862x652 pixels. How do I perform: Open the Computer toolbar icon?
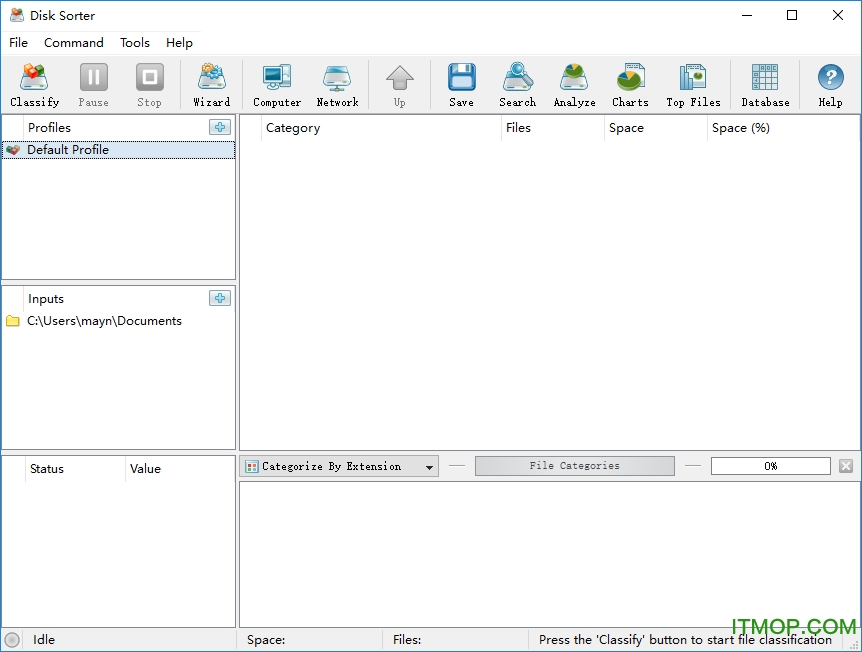pos(277,85)
